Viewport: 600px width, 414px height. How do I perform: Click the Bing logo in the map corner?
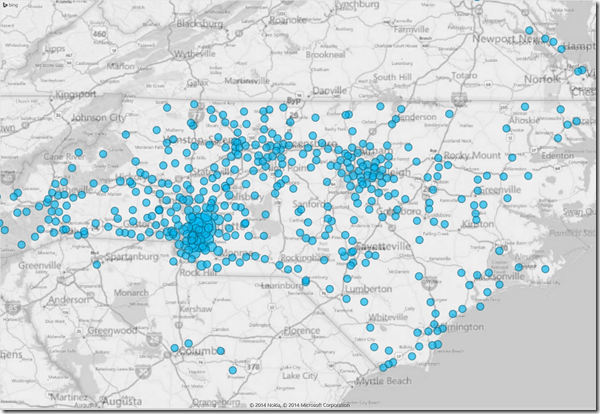pos(14,6)
